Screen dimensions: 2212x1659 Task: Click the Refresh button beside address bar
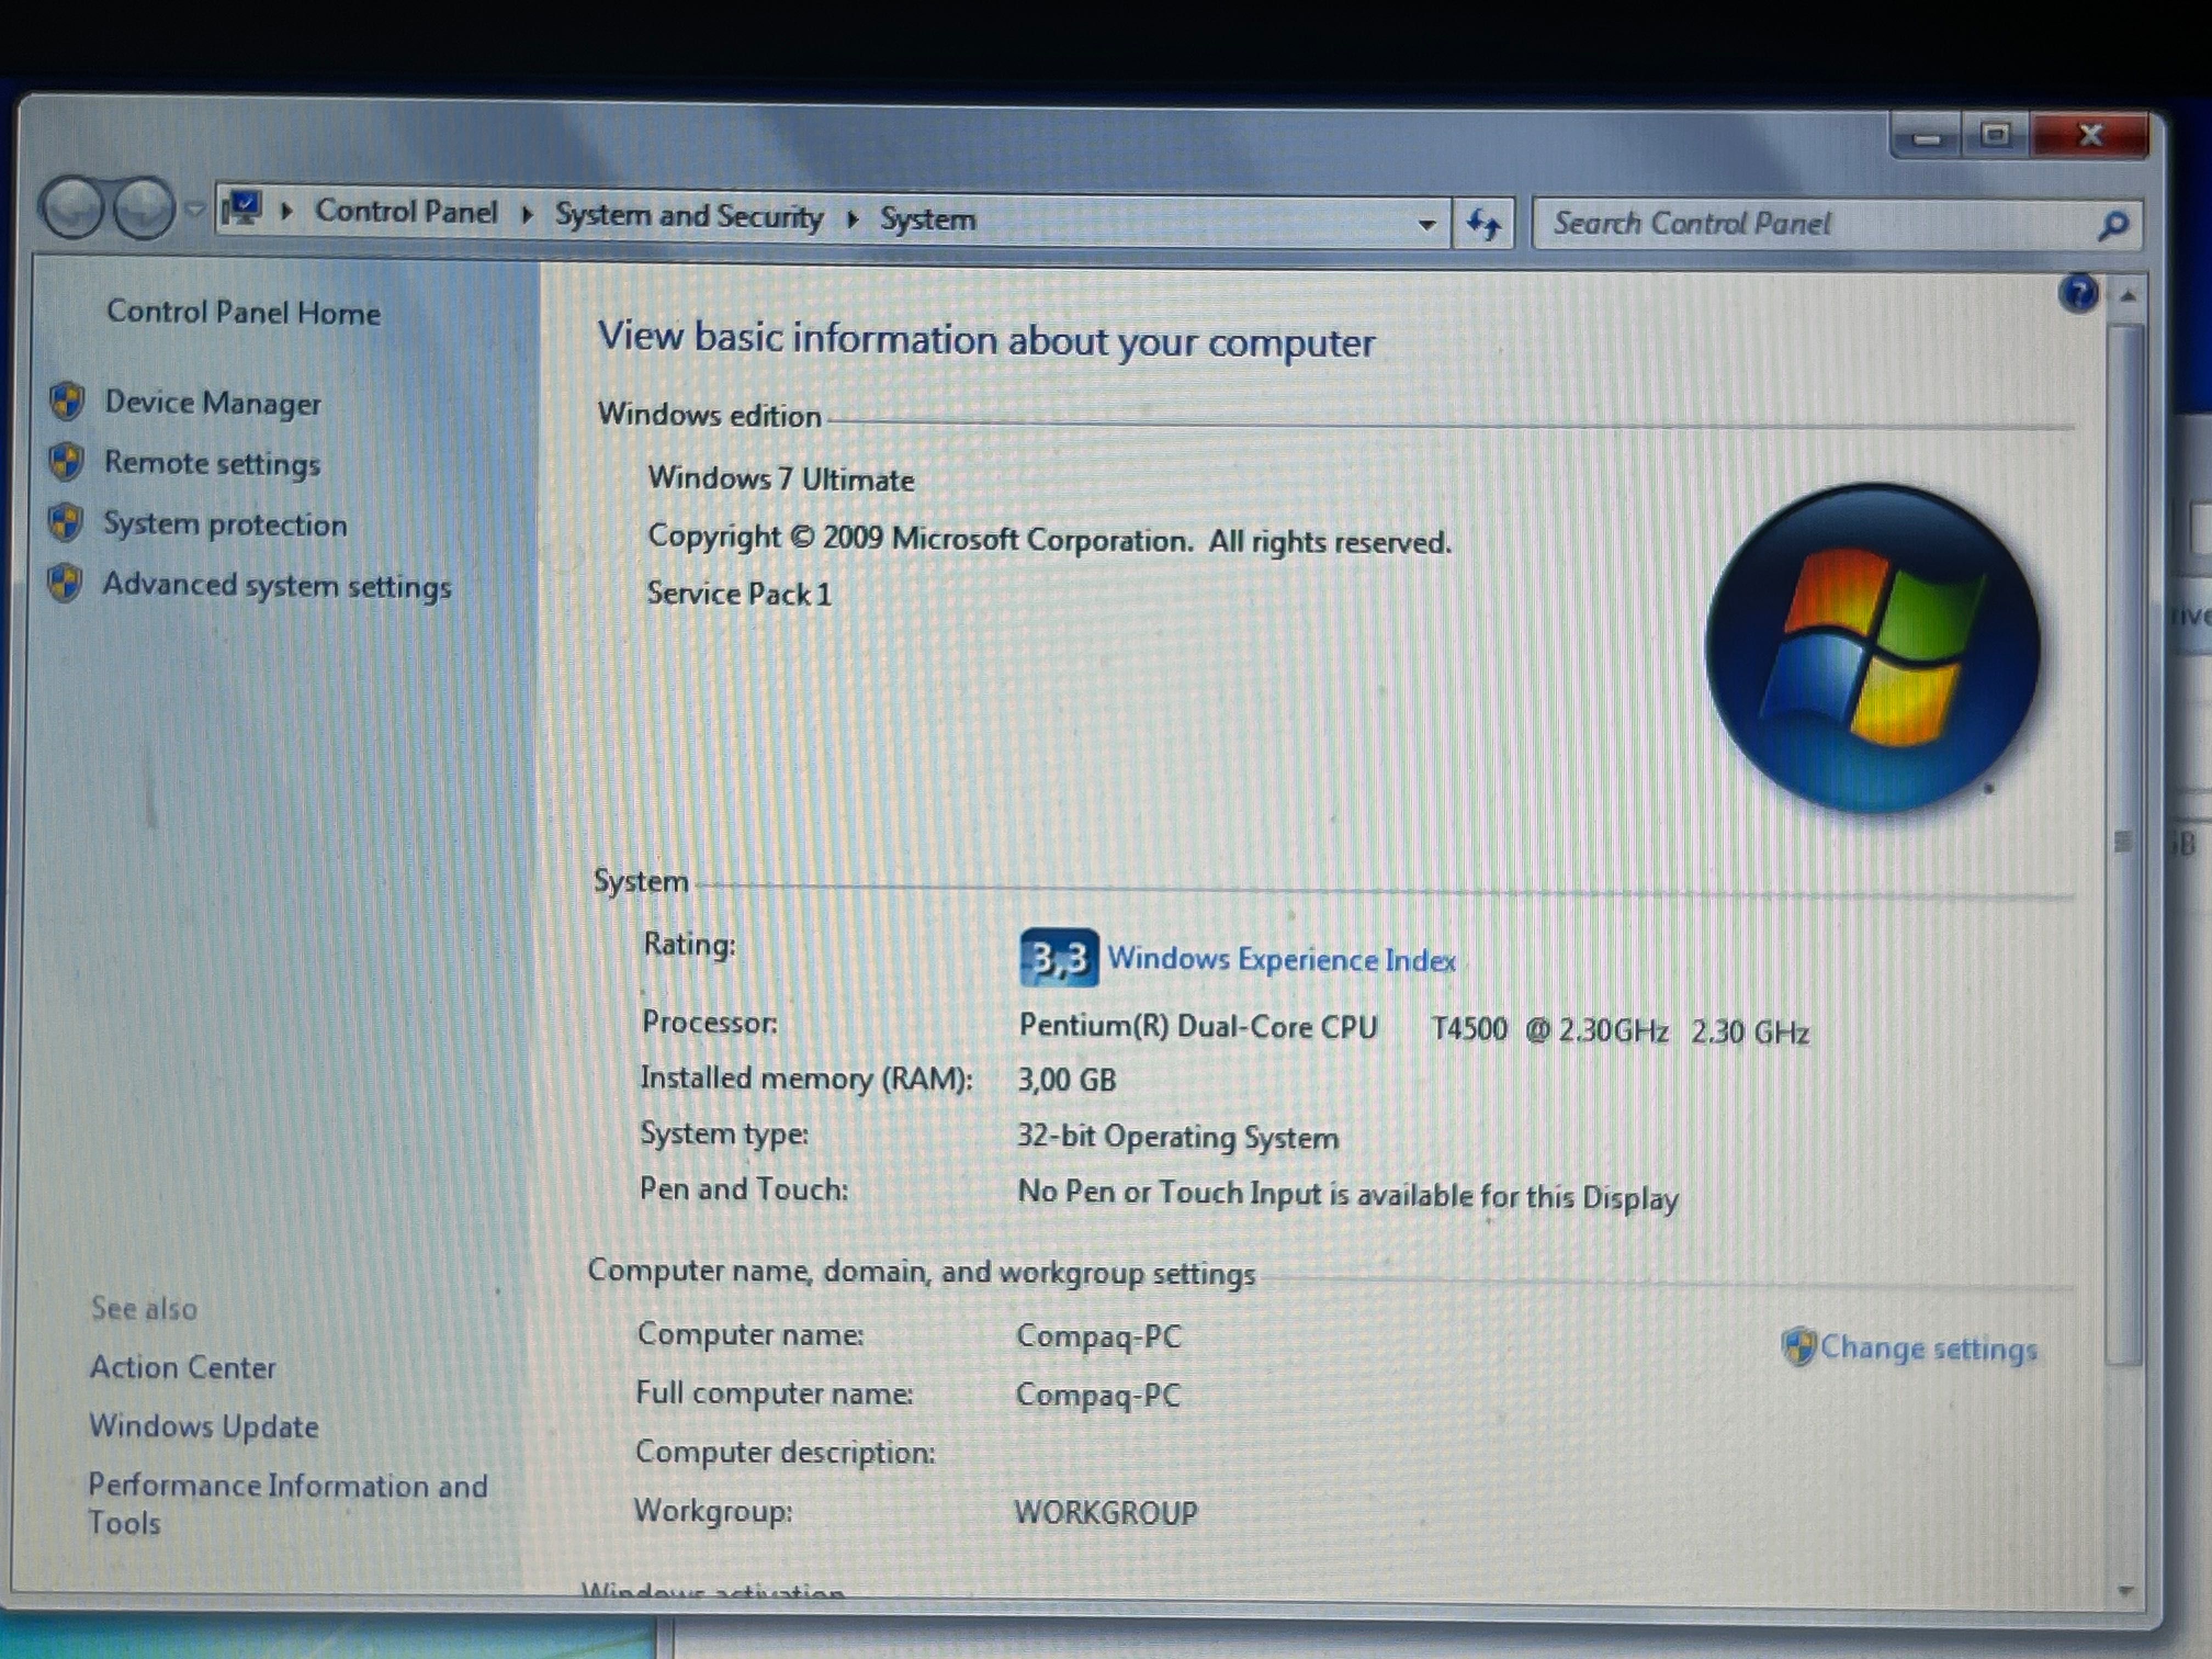pos(1484,224)
